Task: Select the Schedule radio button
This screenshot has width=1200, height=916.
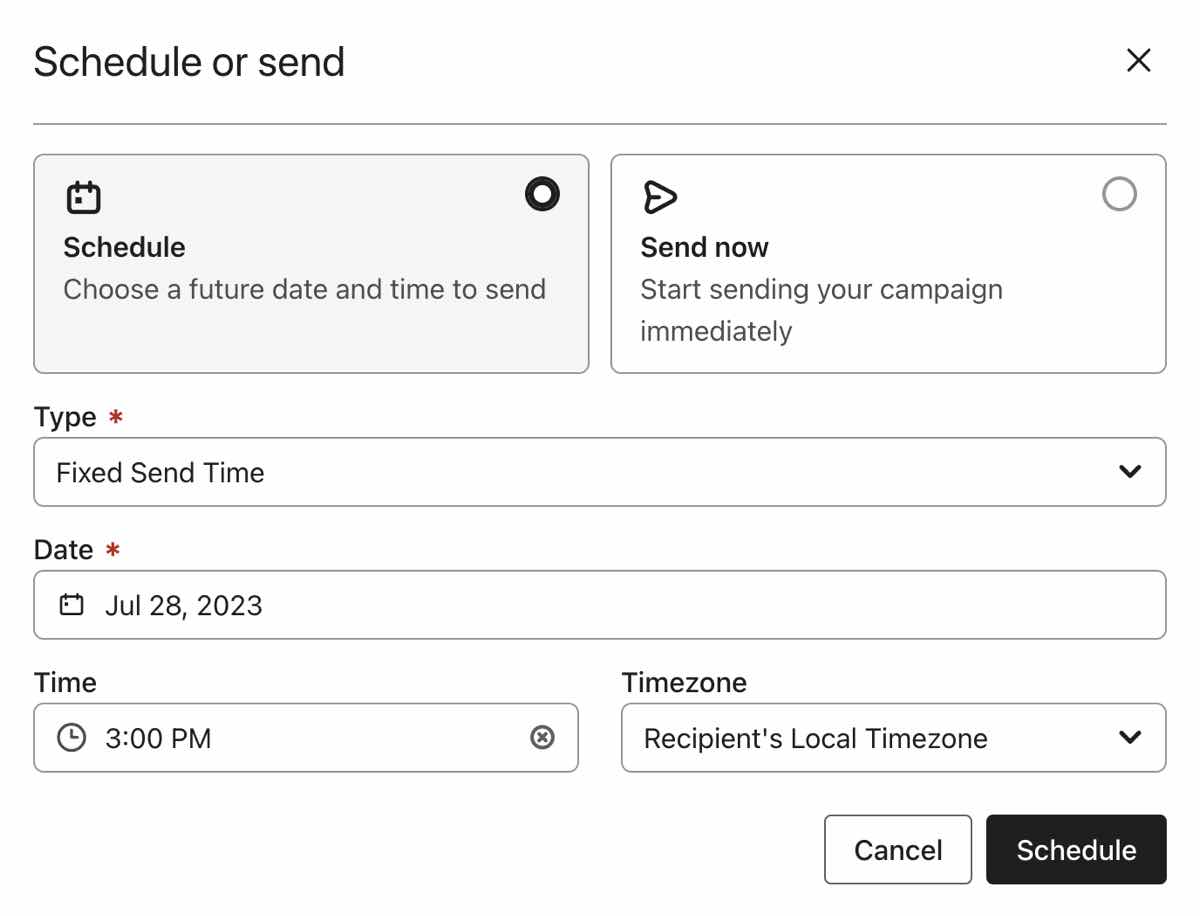Action: [x=542, y=194]
